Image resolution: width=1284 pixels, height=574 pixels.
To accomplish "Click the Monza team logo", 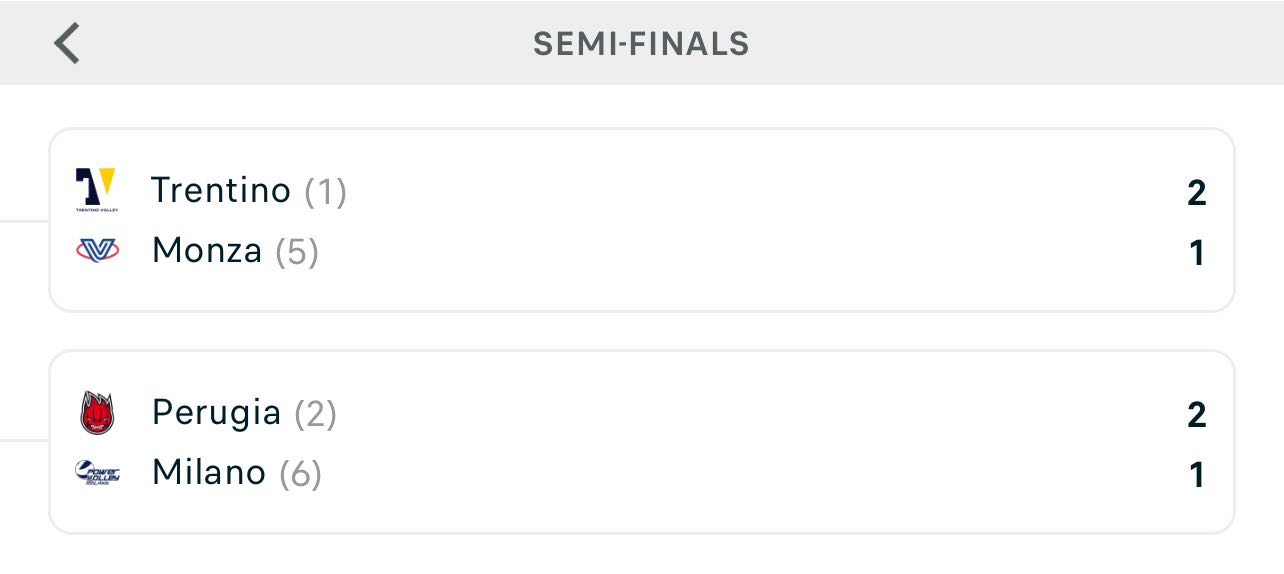I will (x=97, y=250).
